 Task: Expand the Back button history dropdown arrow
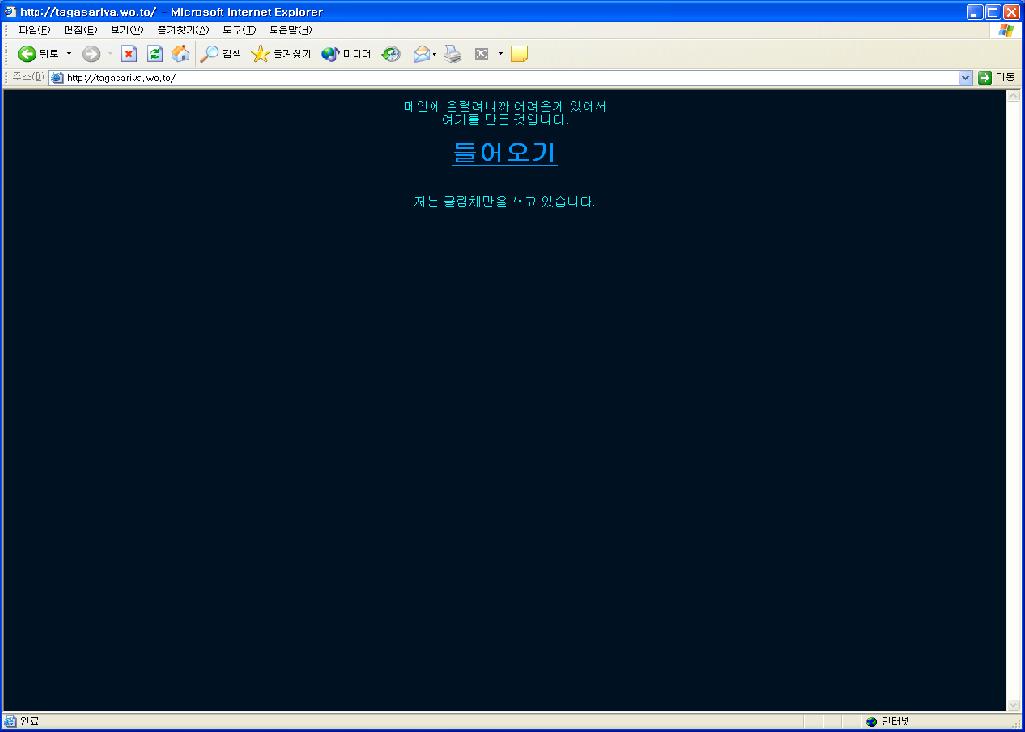click(x=69, y=54)
